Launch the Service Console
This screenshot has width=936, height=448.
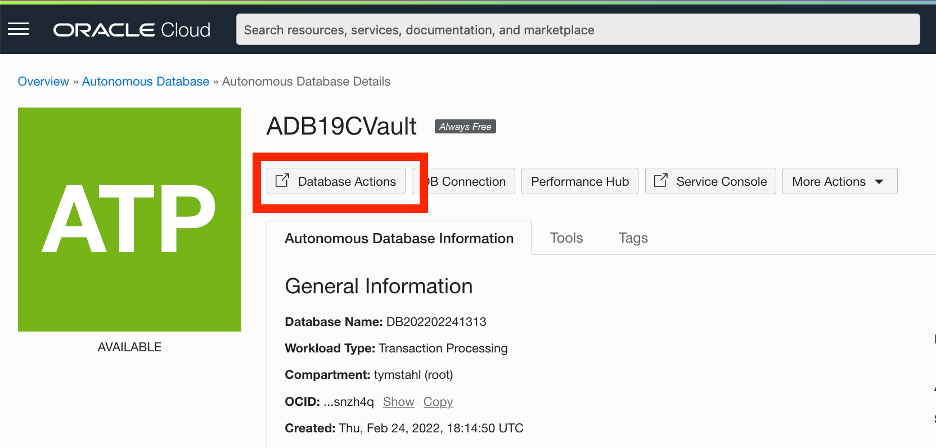point(710,182)
